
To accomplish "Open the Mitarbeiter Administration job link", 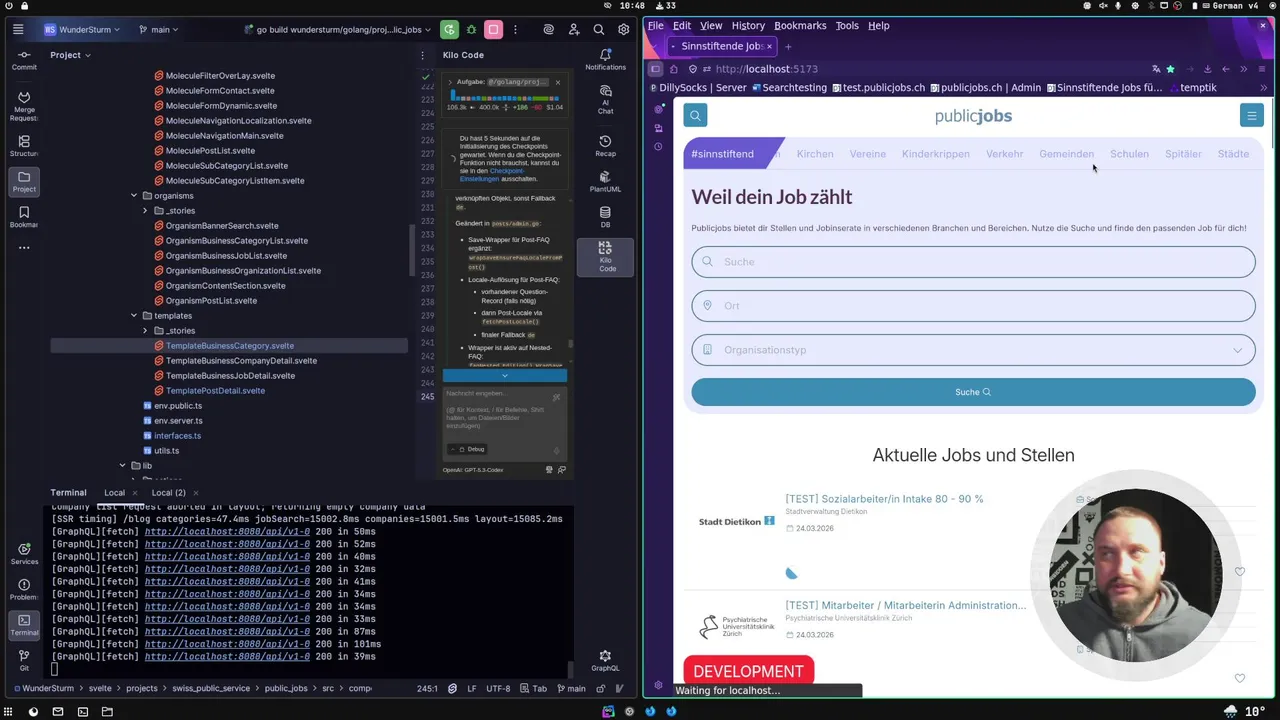I will (905, 605).
